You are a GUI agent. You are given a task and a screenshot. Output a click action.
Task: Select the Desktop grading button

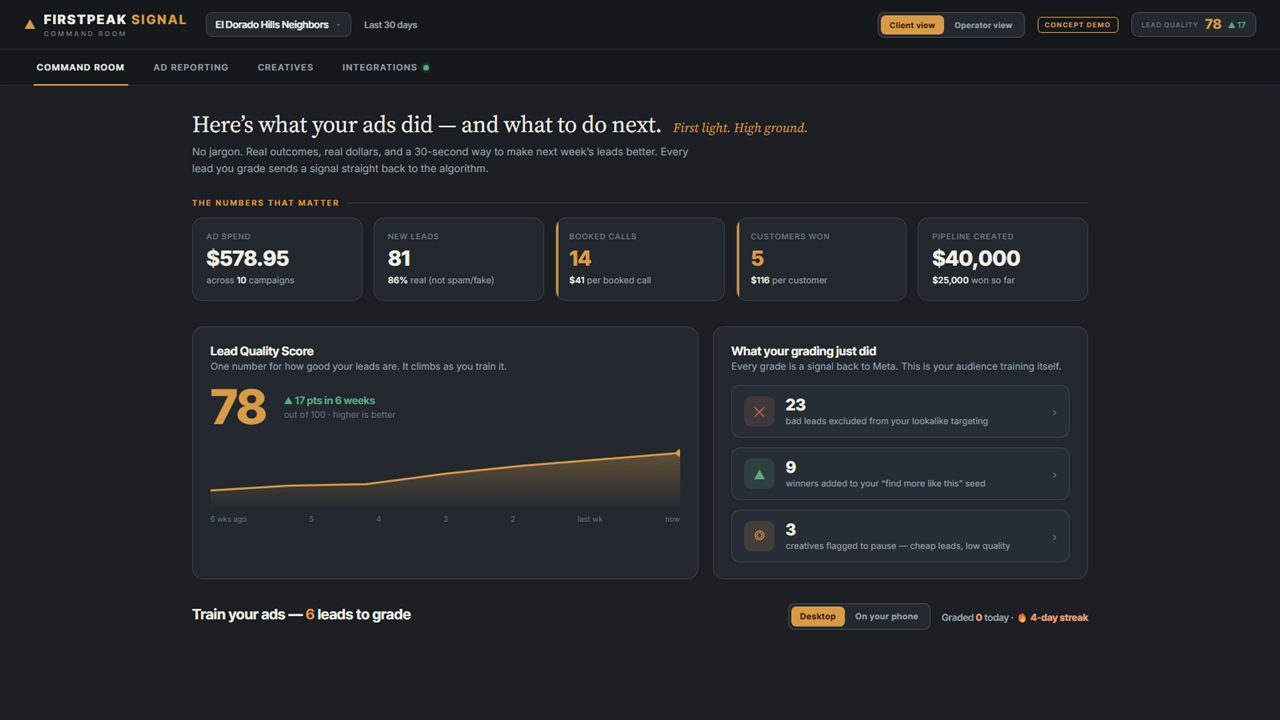pos(818,617)
